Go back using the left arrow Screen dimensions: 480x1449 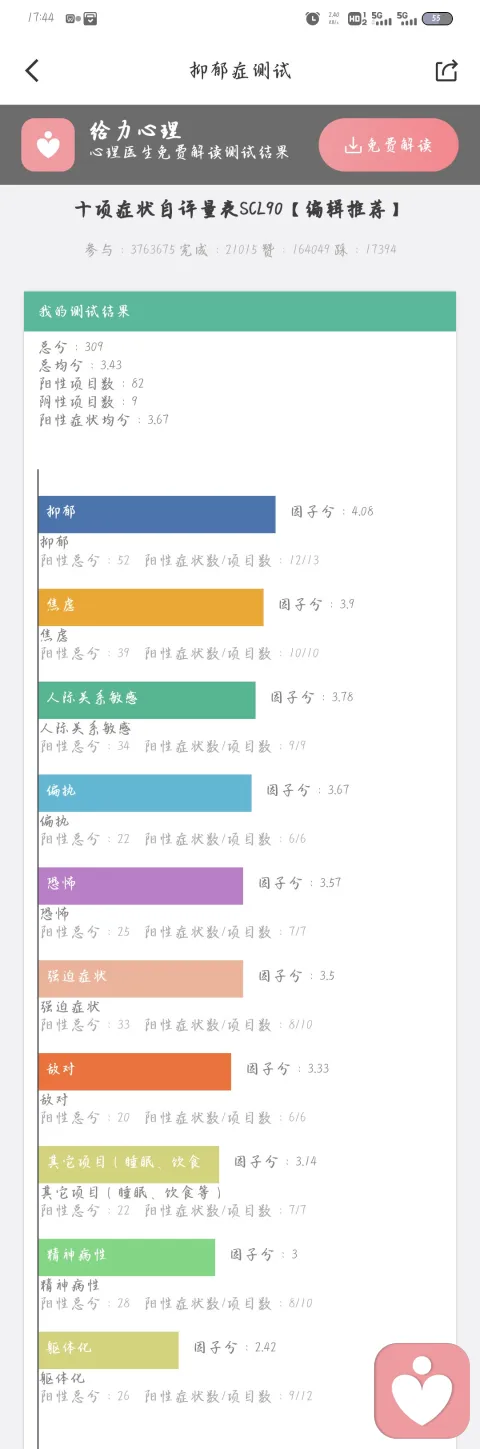pos(32,70)
